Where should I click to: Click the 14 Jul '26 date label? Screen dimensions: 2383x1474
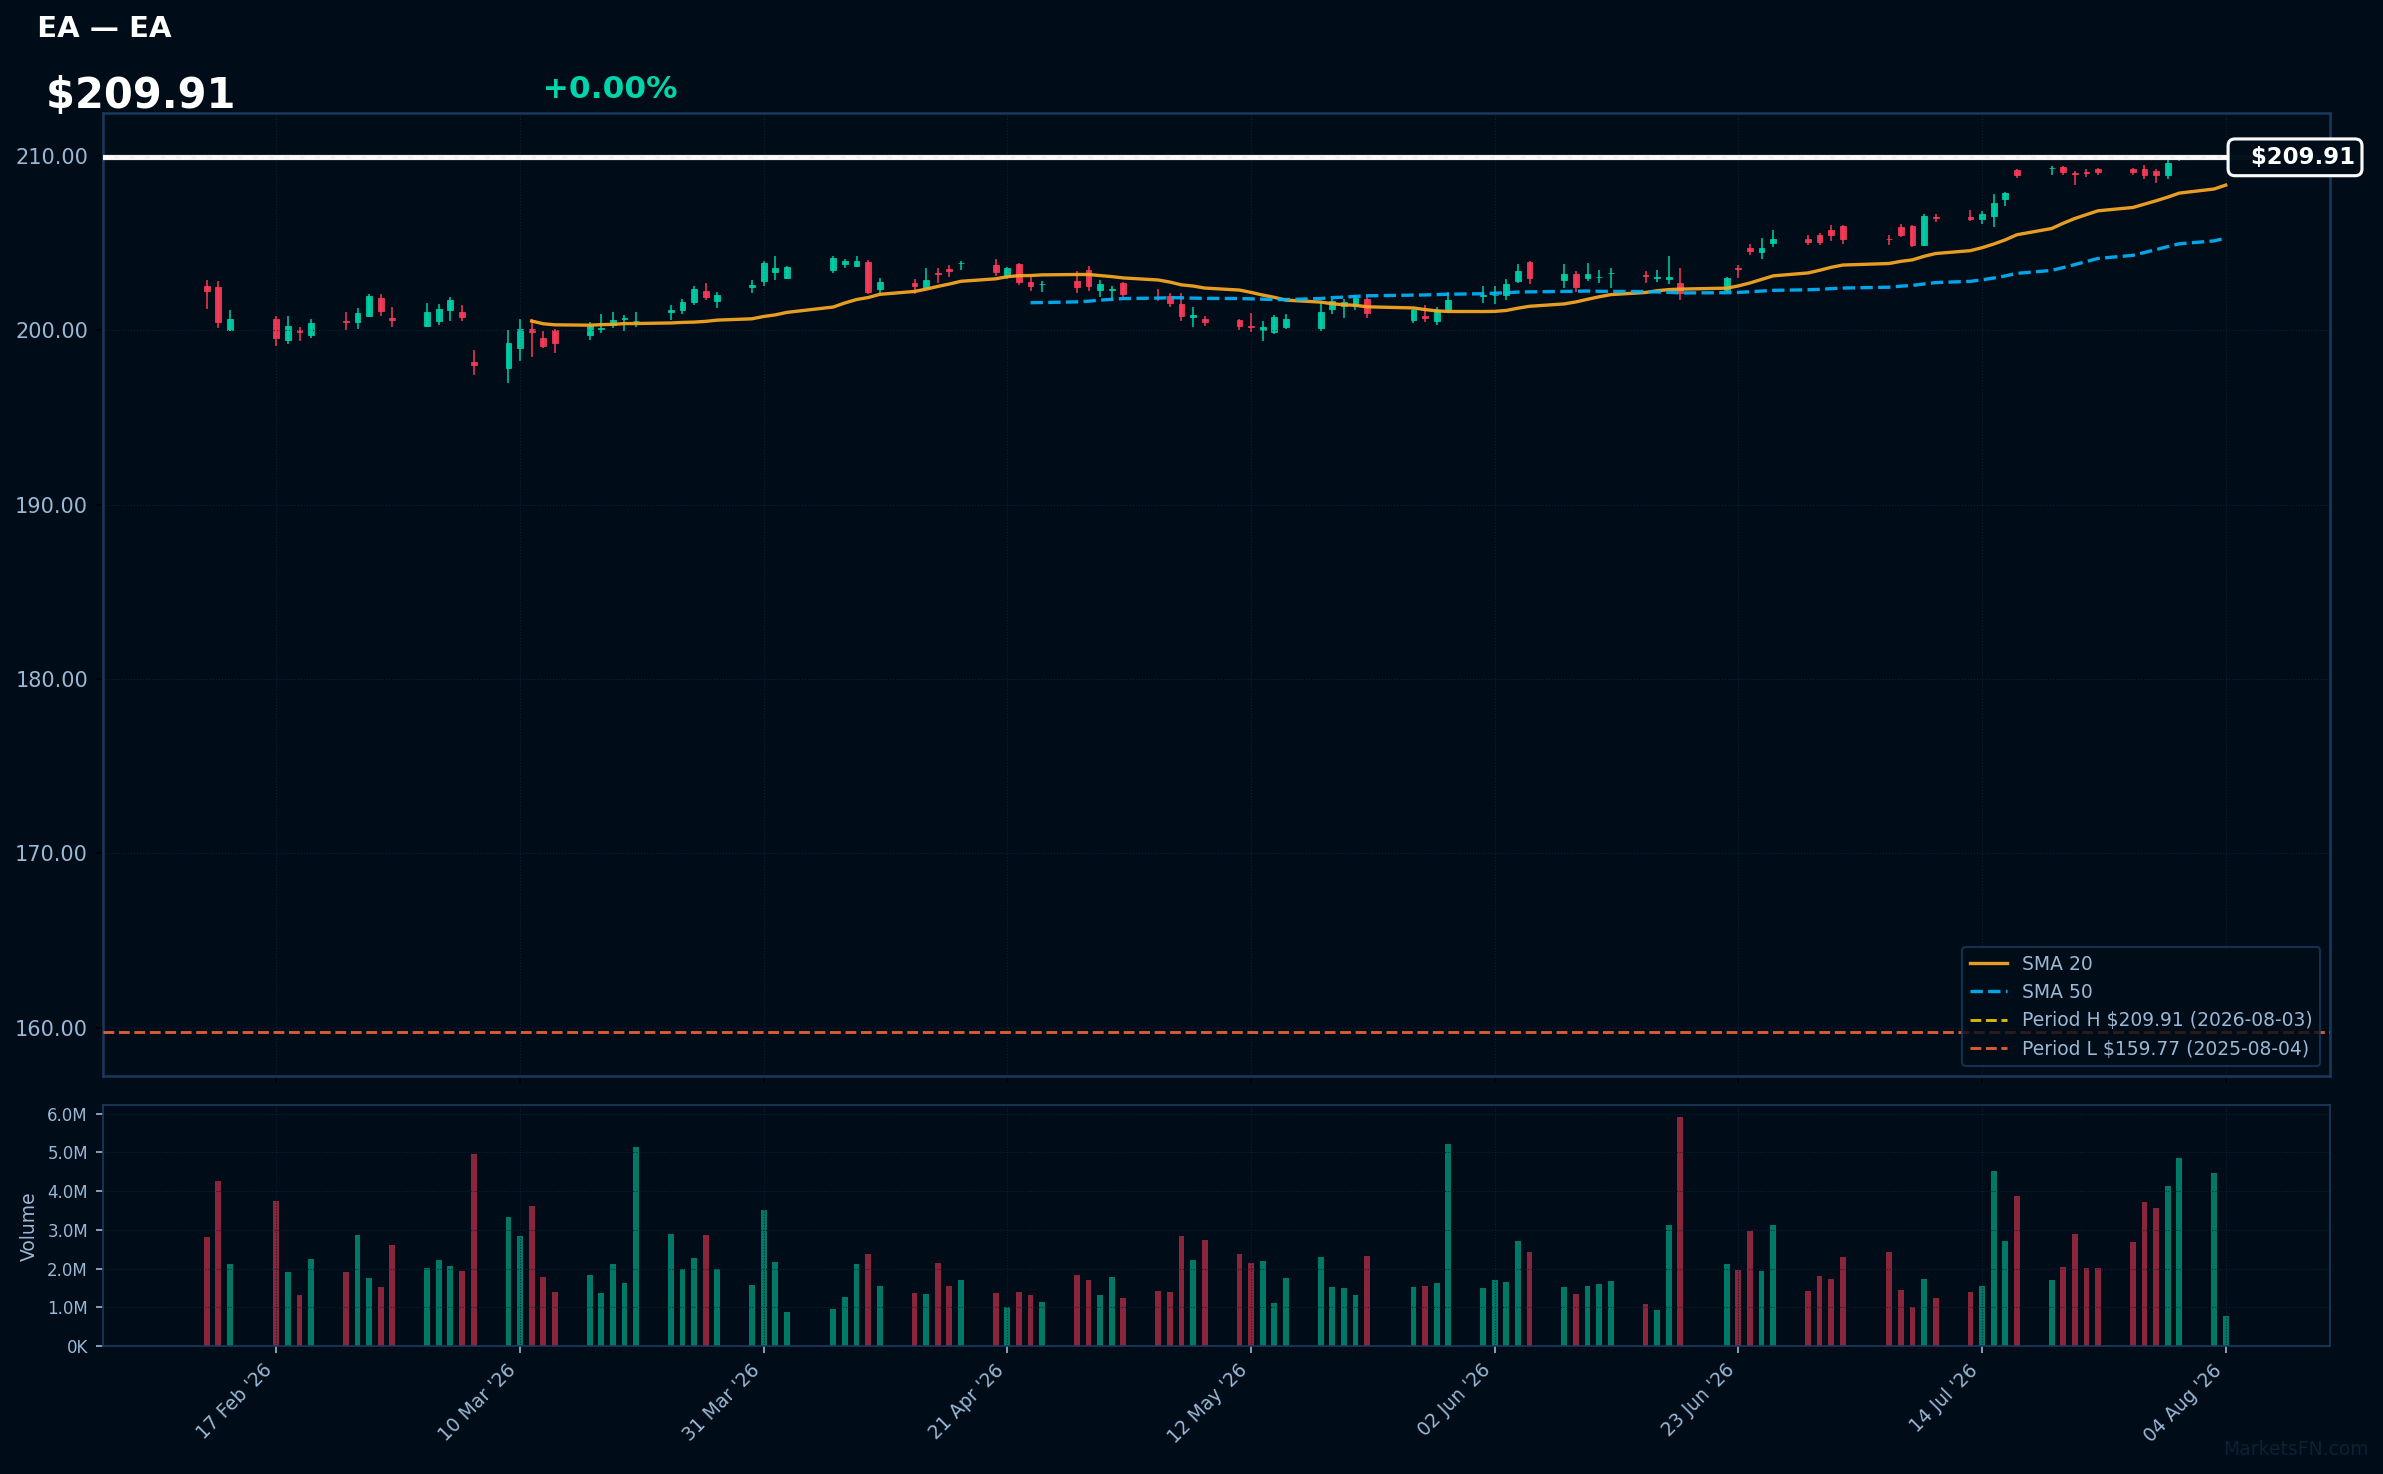[1942, 1398]
